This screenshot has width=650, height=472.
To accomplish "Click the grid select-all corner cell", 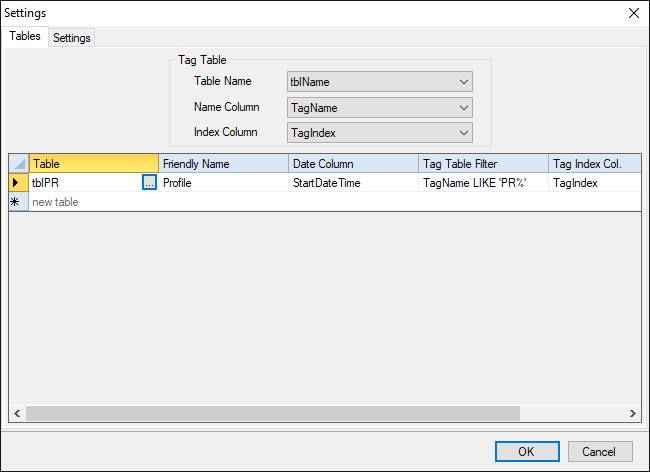I will coord(19,164).
